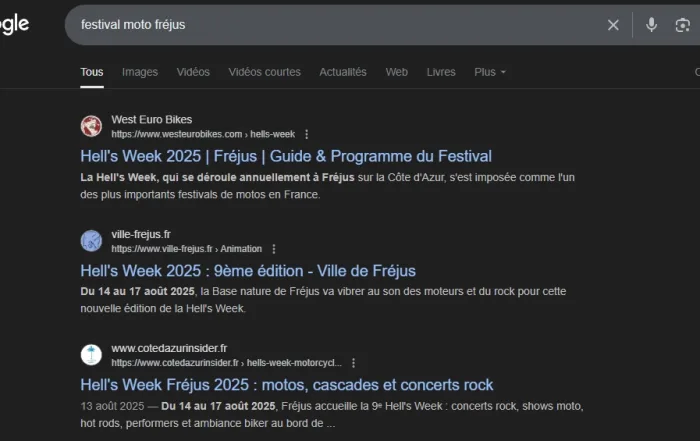This screenshot has width=700, height=441.
Task: Click the cotedazurinsider.fr hells-week-motorcycl URL
Action: point(226,363)
